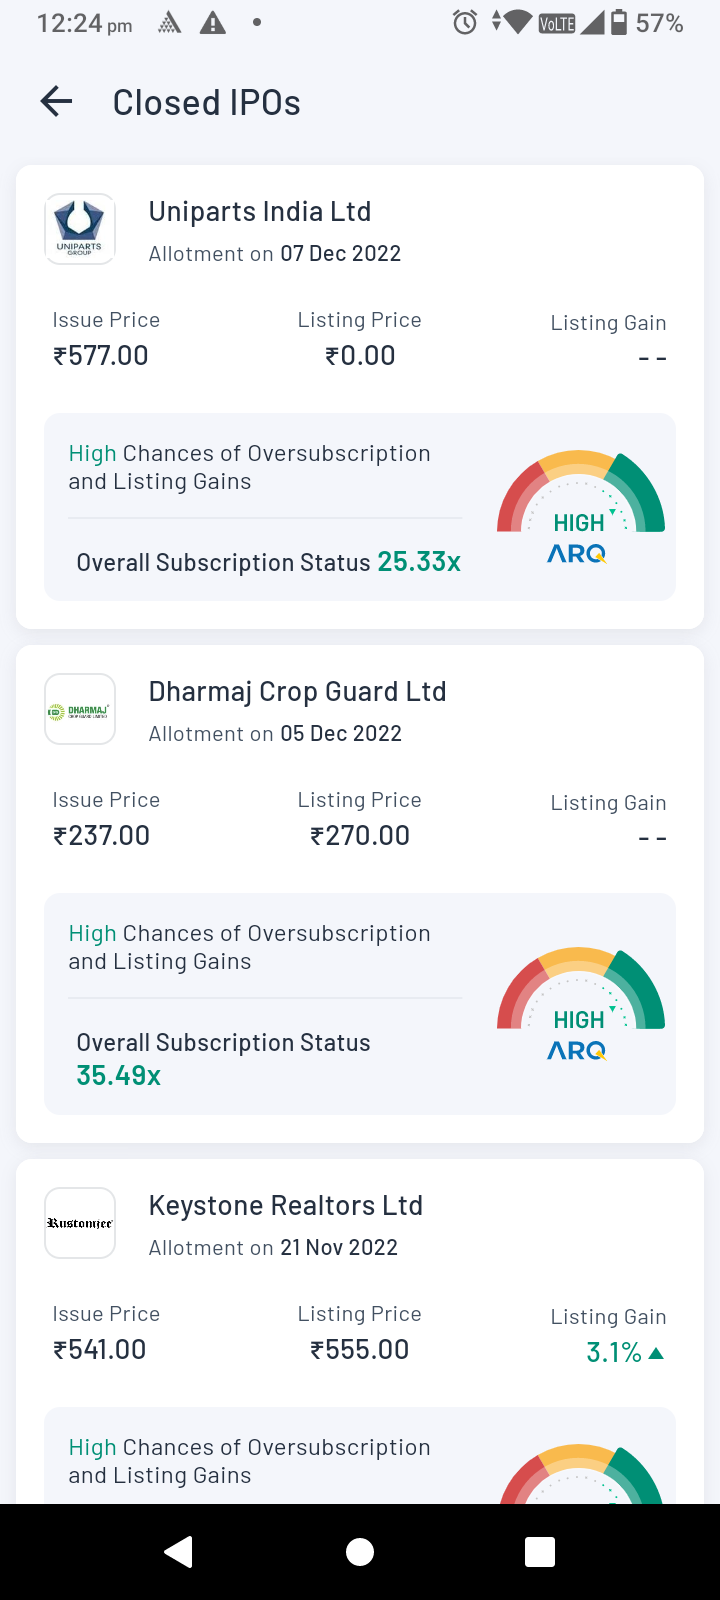Open recent apps with square button

540,1552
